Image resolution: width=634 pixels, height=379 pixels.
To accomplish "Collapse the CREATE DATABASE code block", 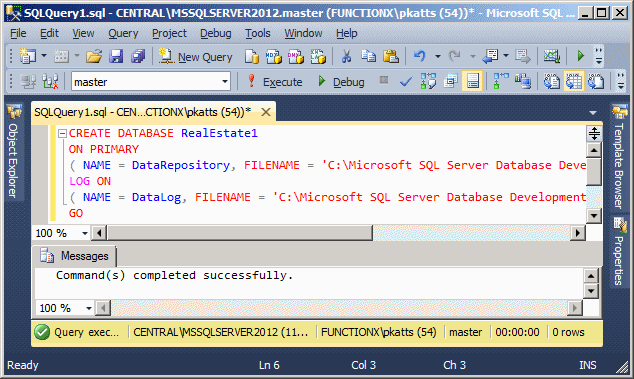I will pyautogui.click(x=62, y=133).
